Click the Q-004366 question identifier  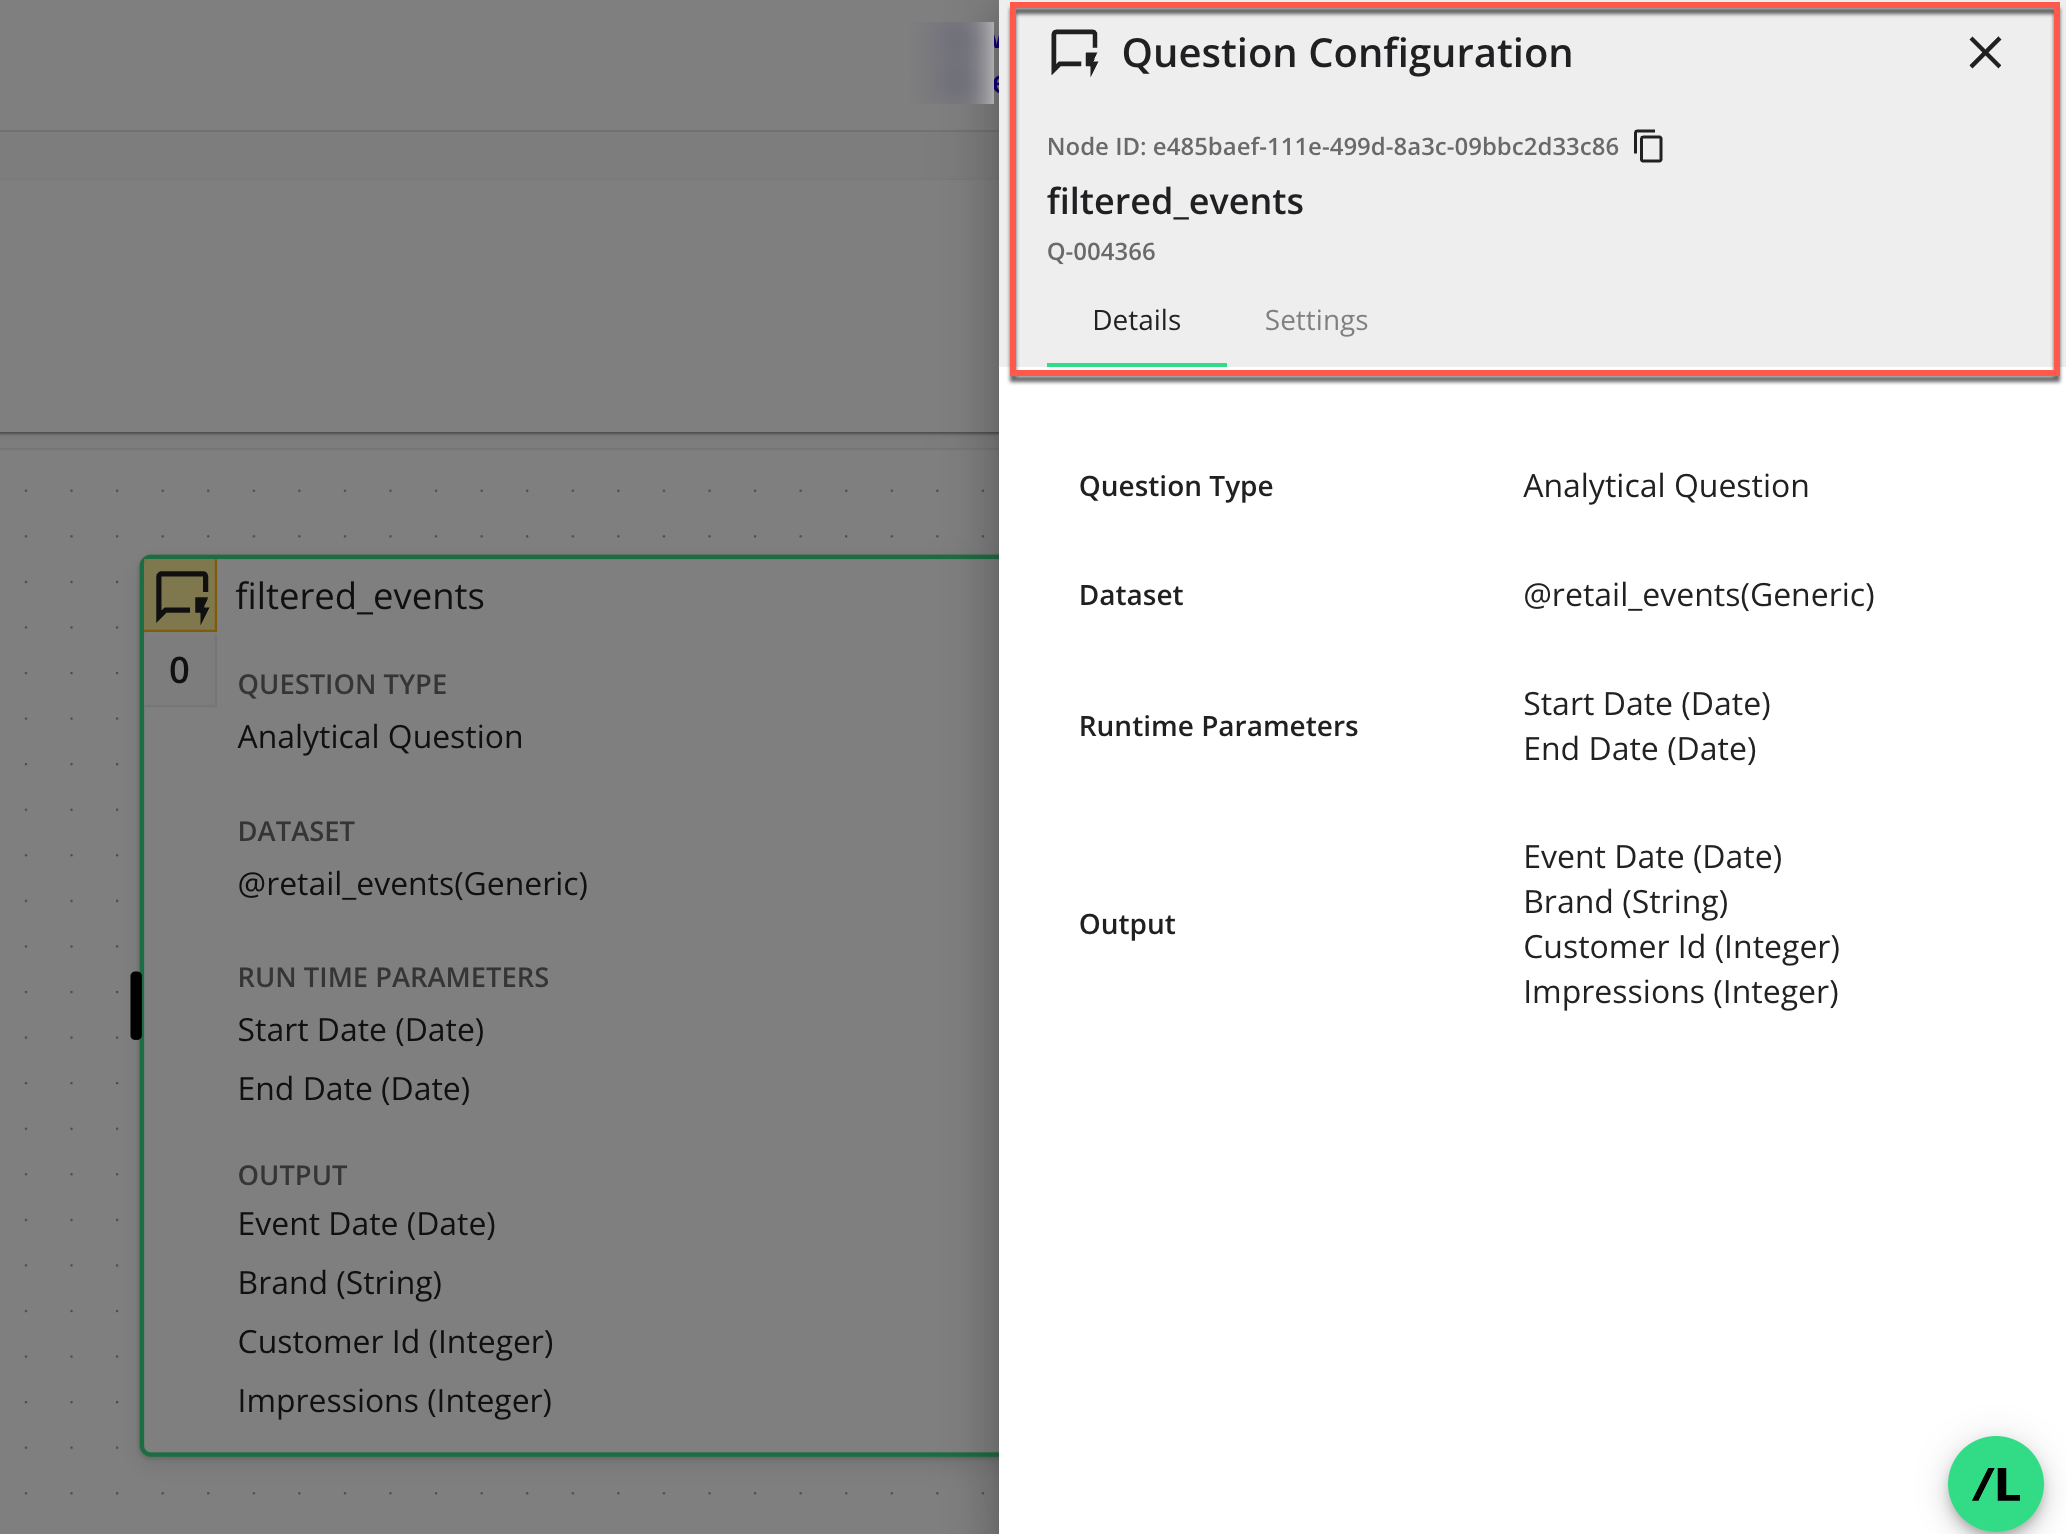point(1100,252)
